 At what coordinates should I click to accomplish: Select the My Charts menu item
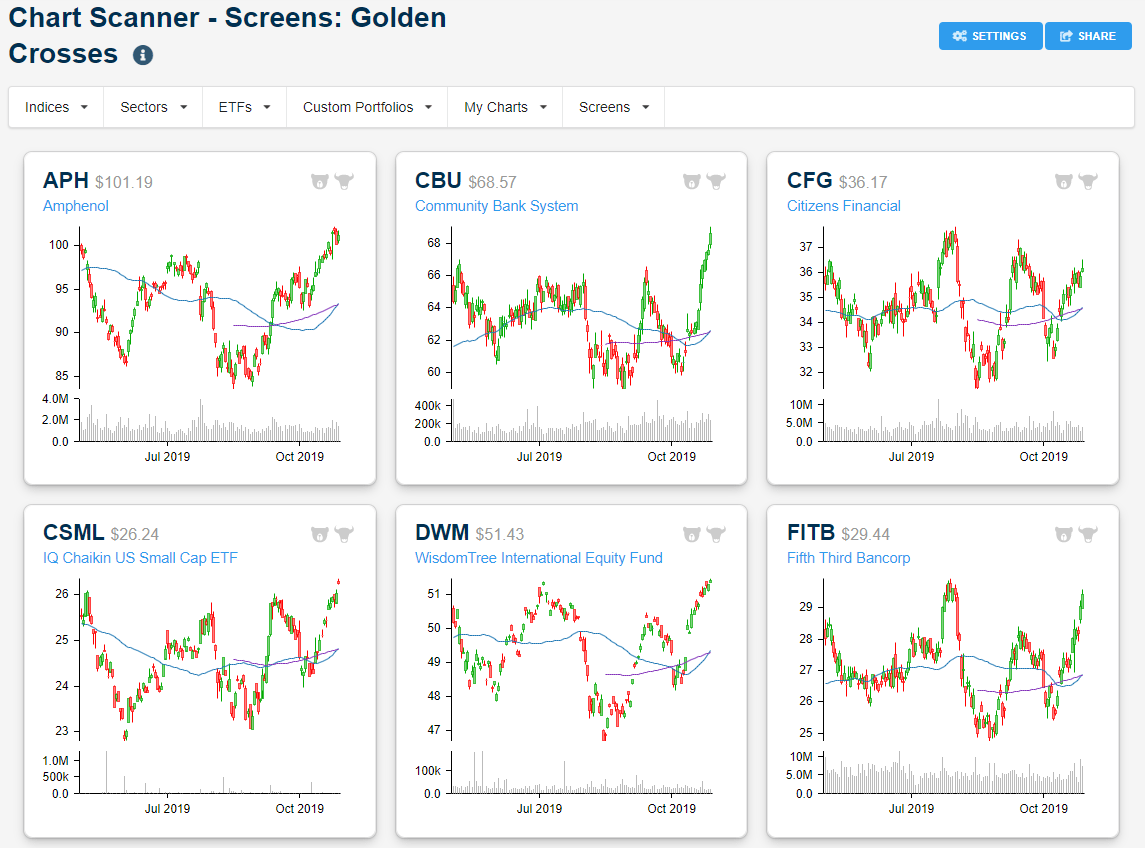503,107
